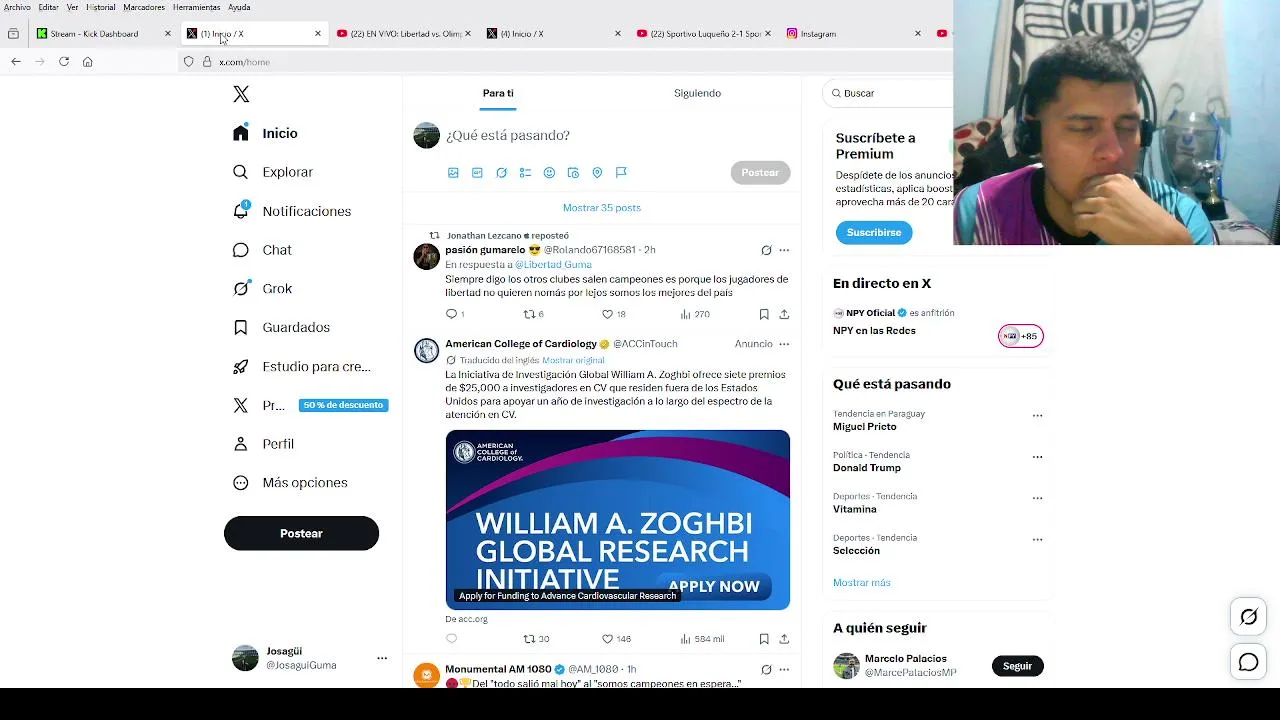Open Perfil in the sidebar
Screen dimensions: 1280x720
click(263, 444)
